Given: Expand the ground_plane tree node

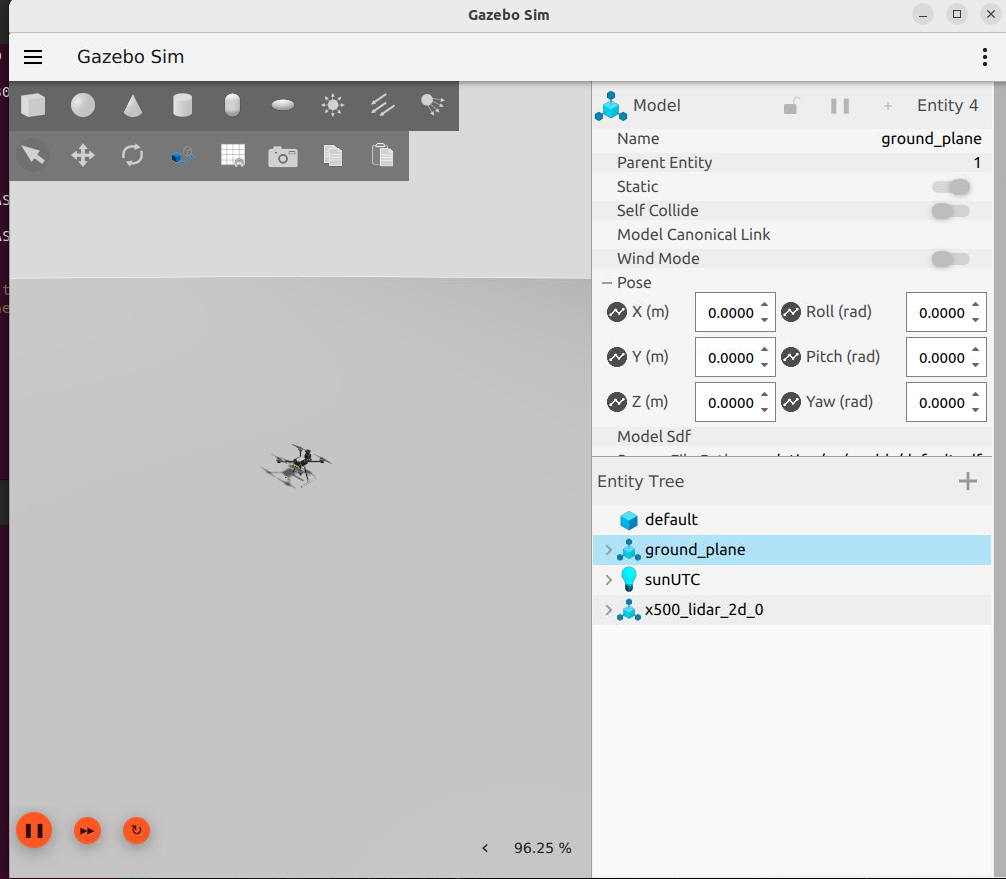Looking at the screenshot, I should pos(608,550).
